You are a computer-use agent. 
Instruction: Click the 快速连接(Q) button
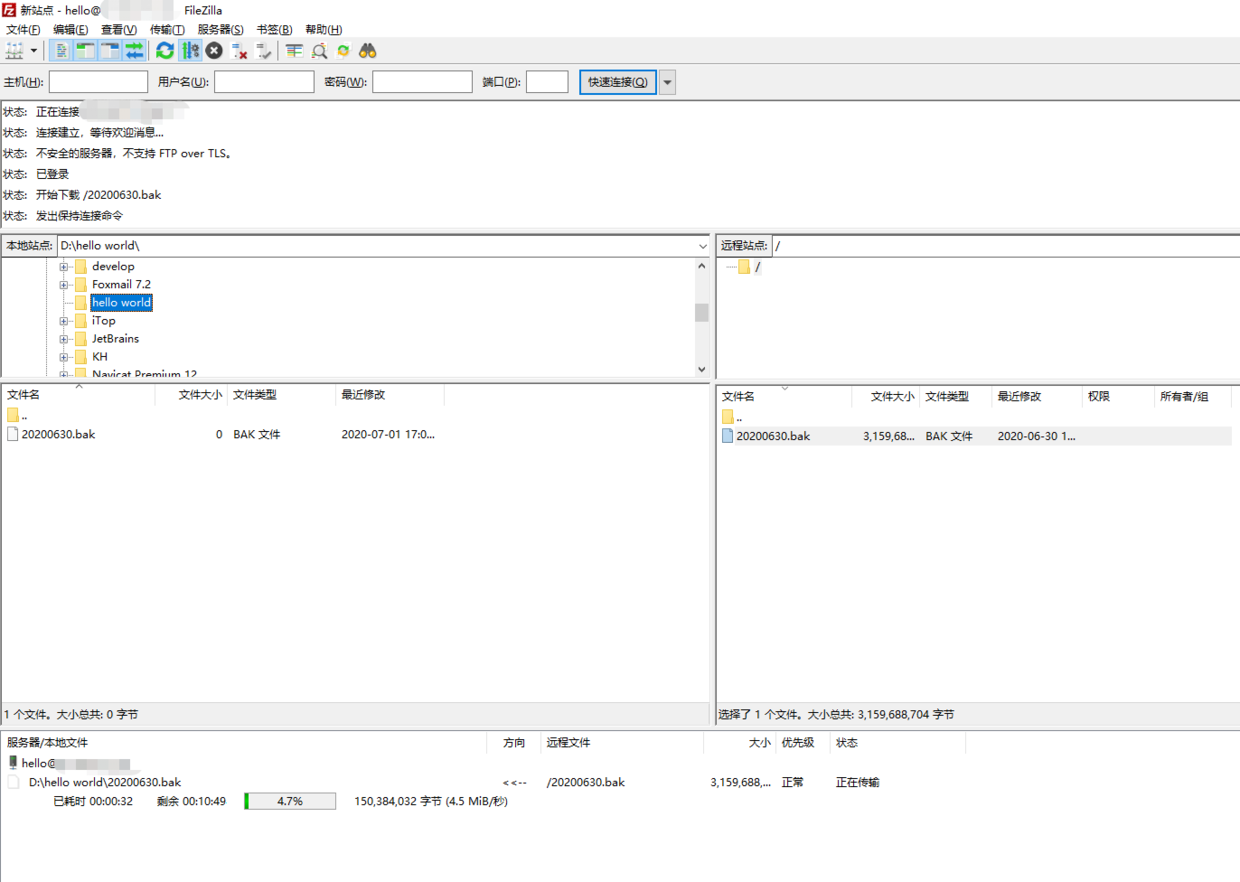point(618,82)
